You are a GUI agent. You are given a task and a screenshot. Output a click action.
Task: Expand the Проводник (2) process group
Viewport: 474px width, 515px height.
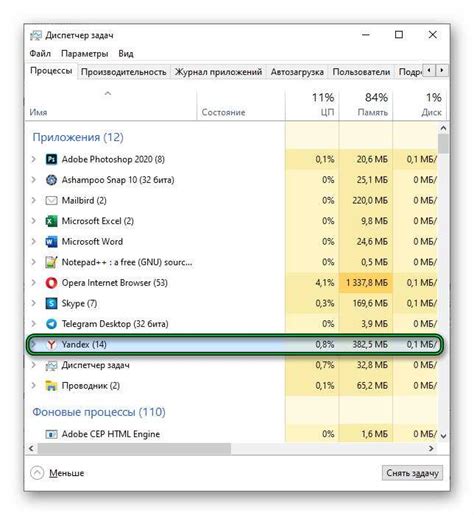point(33,386)
